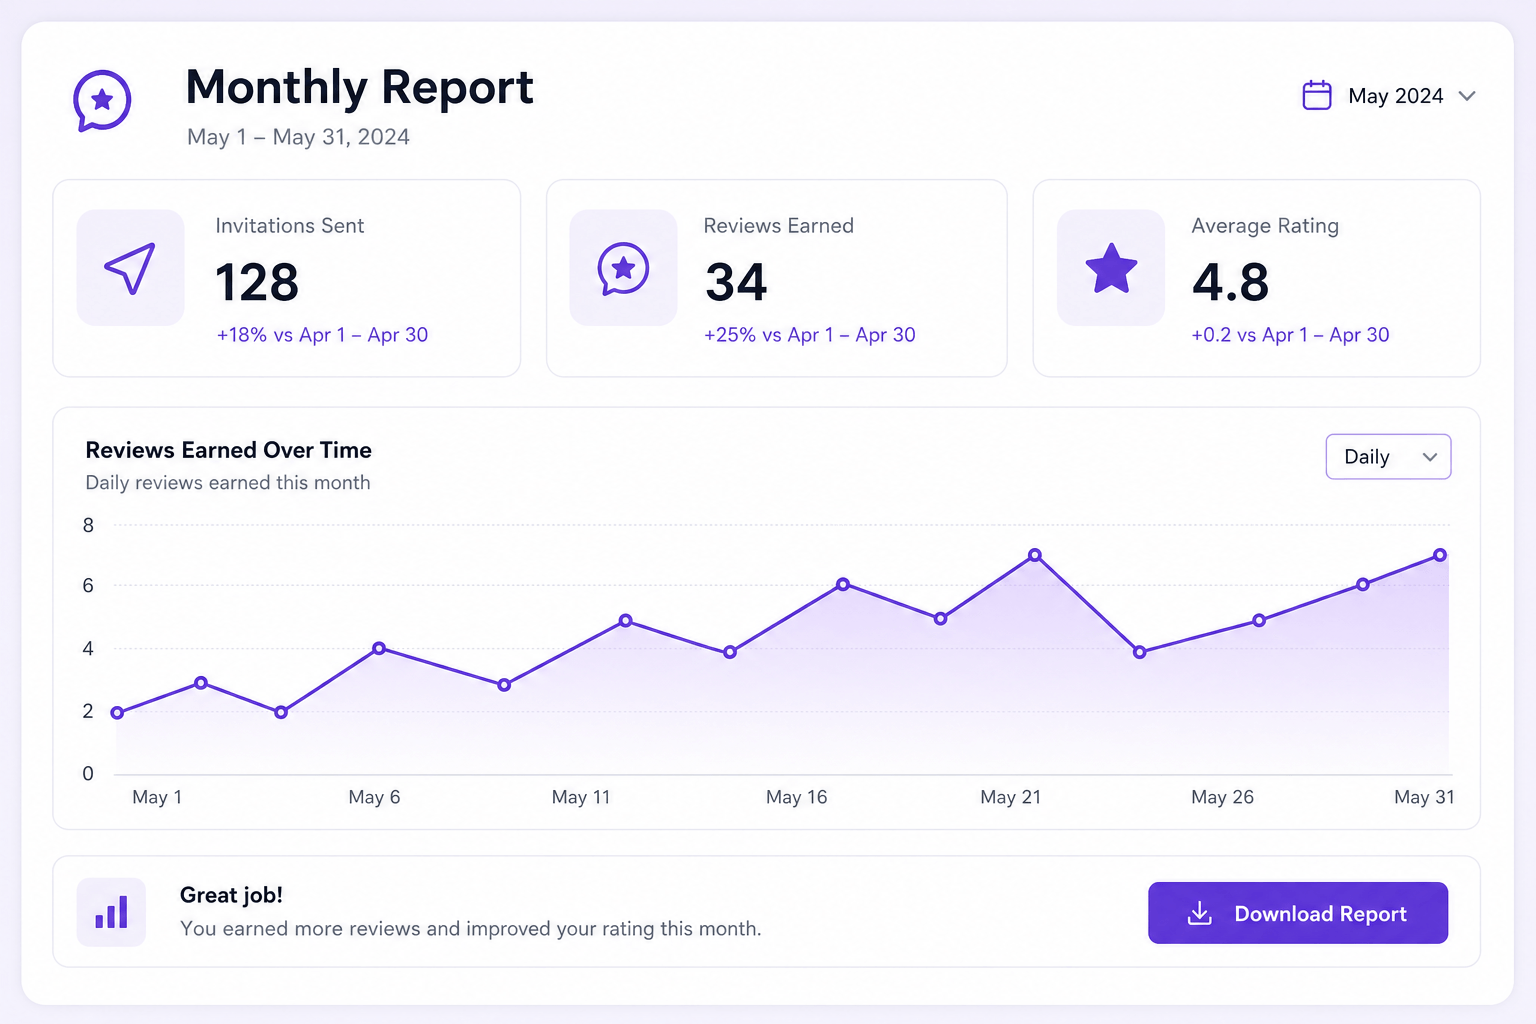Click the review star chat logo icon

(x=102, y=101)
